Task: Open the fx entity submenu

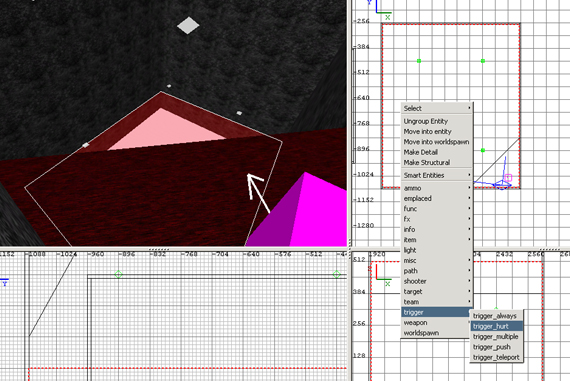Action: [437, 219]
